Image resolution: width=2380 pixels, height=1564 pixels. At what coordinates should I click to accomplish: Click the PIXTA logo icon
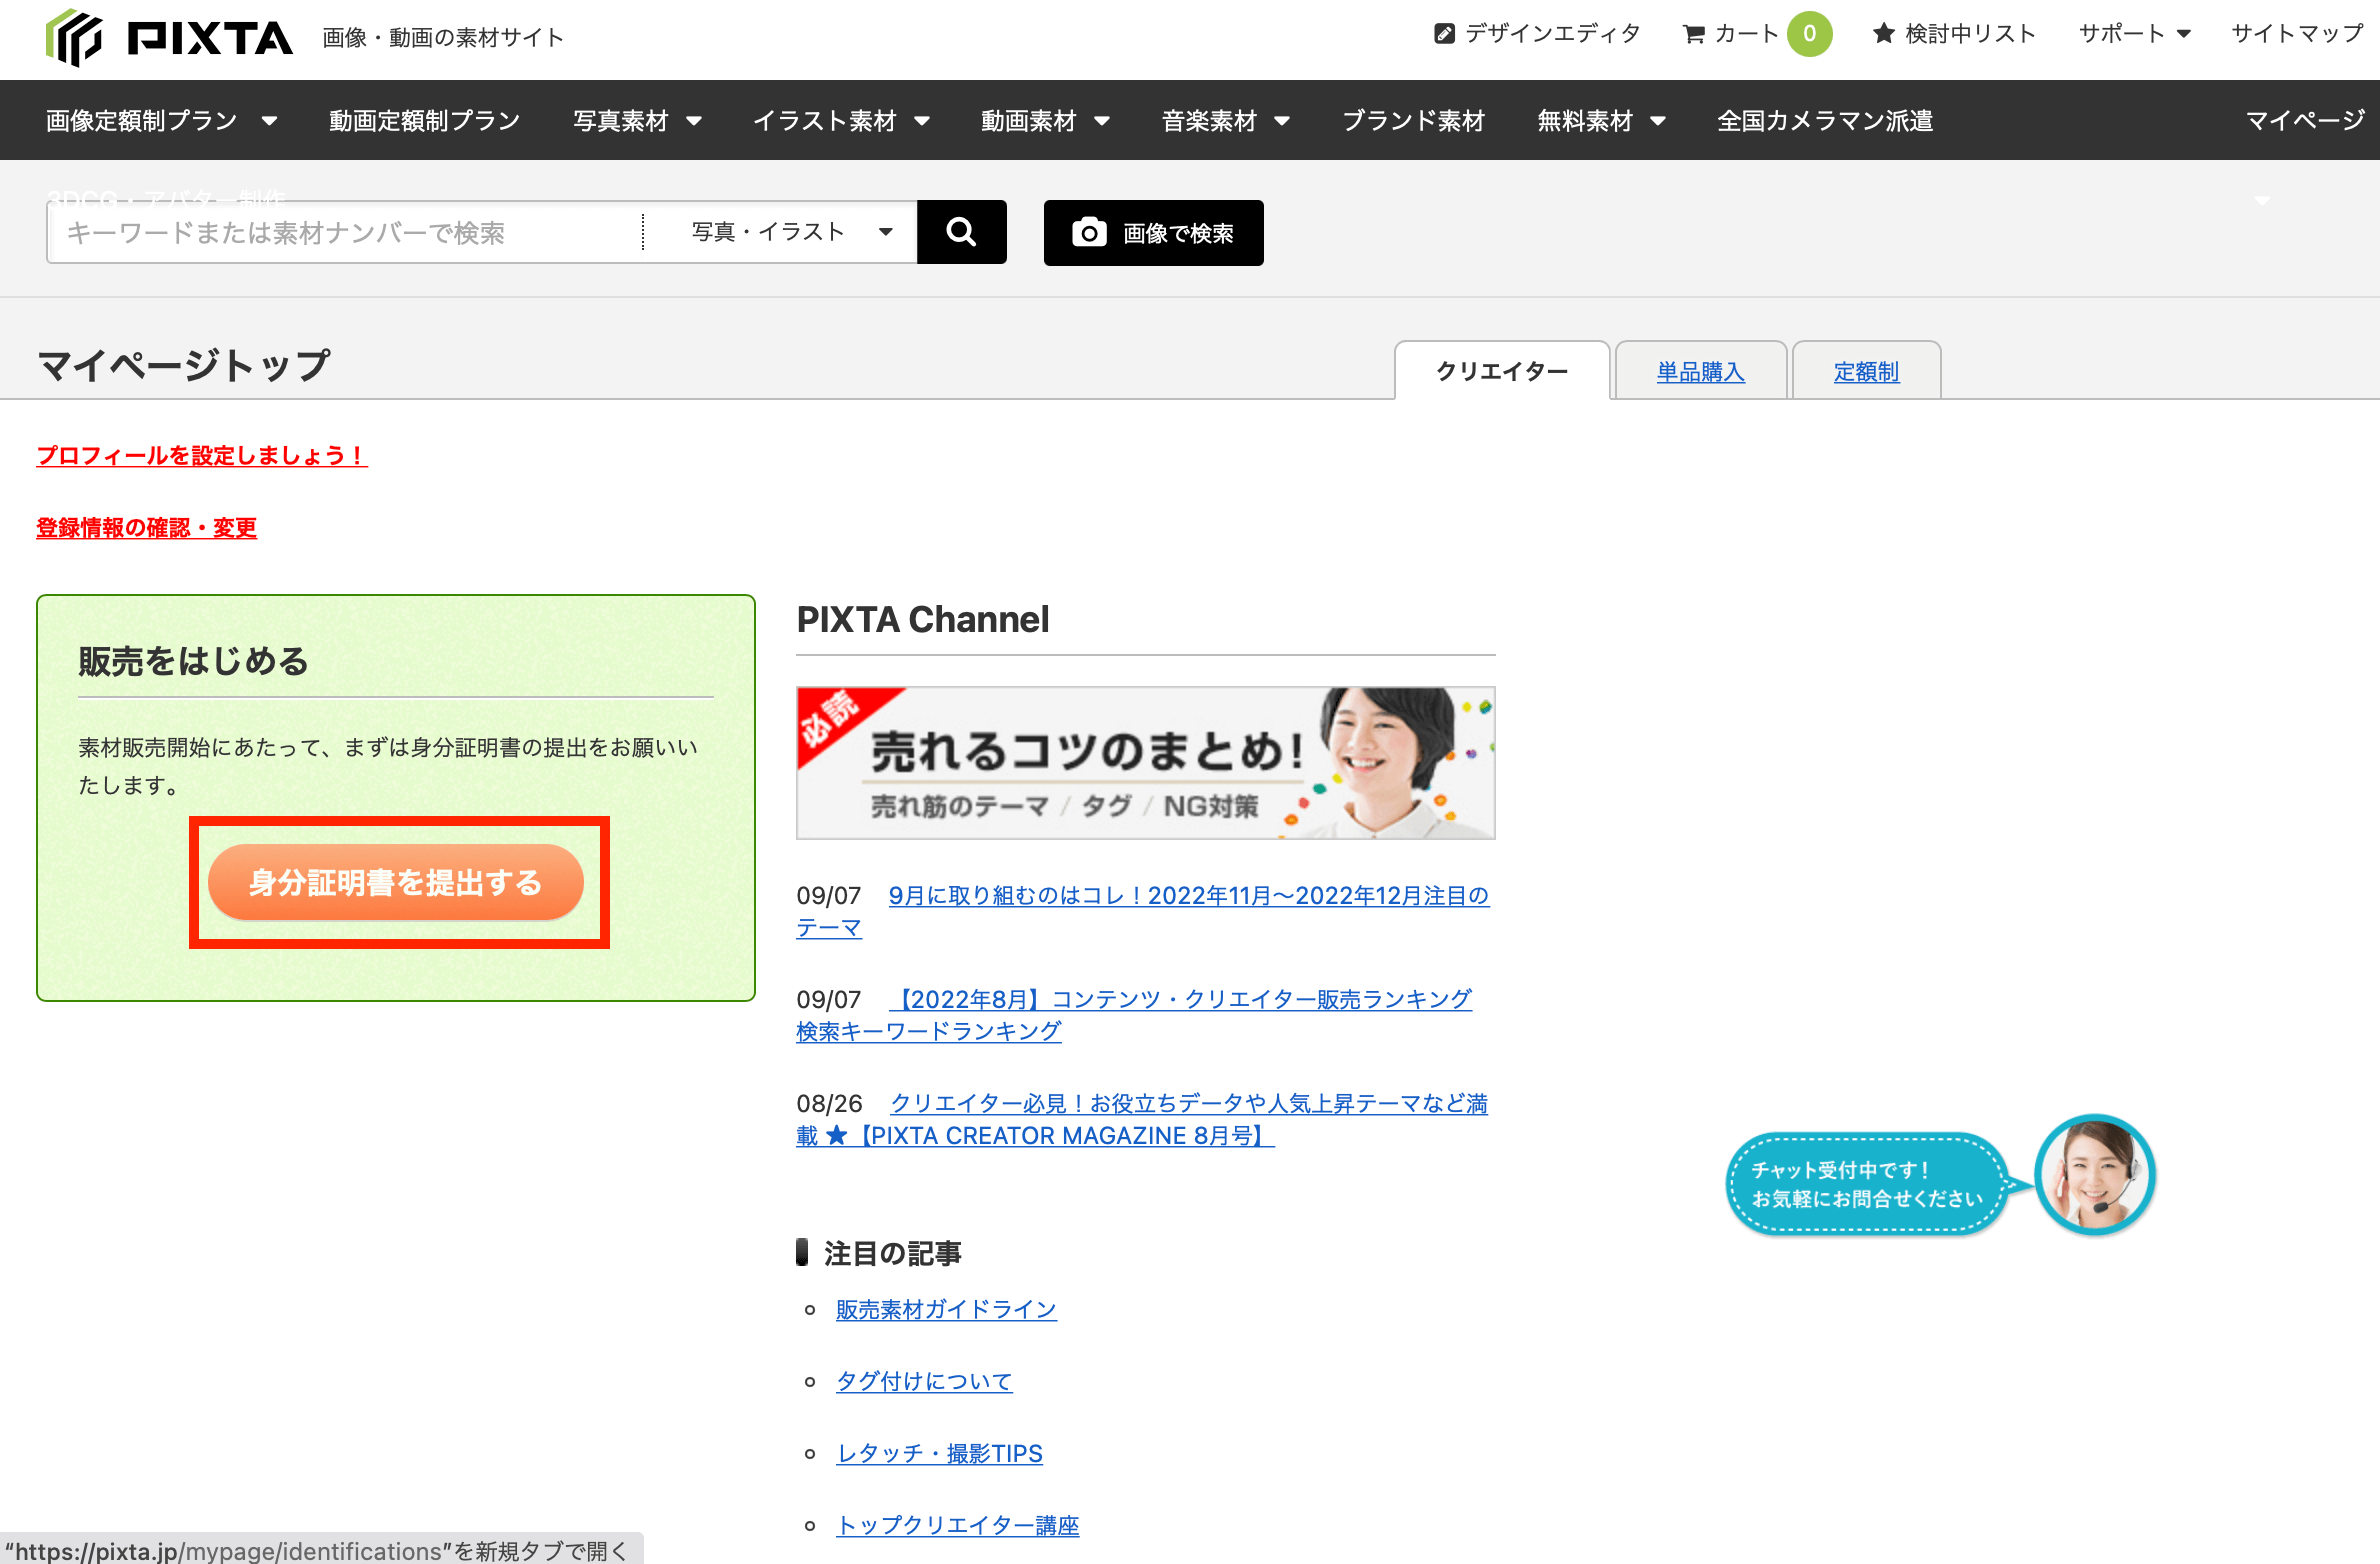(x=74, y=38)
